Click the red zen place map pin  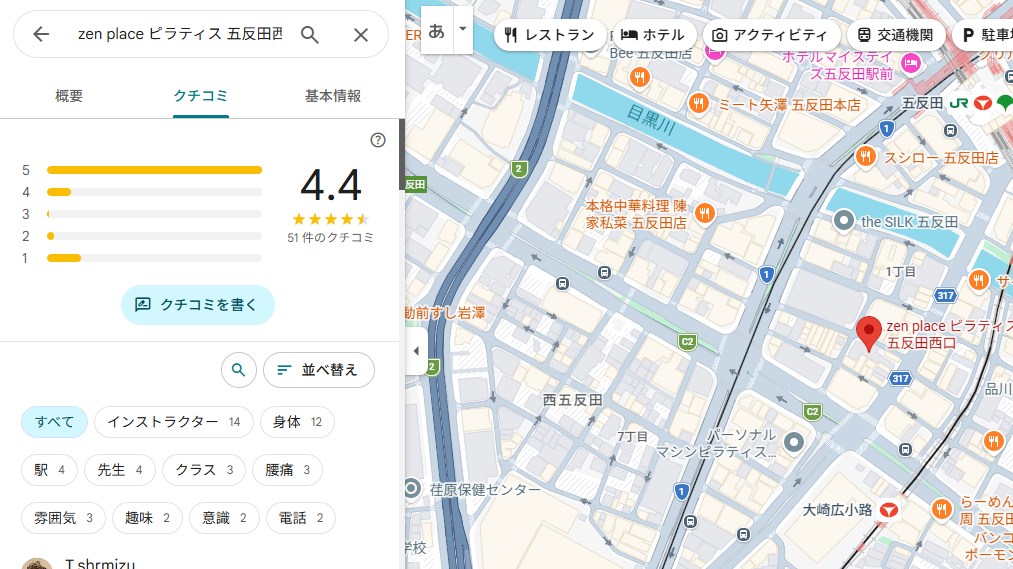click(x=869, y=332)
